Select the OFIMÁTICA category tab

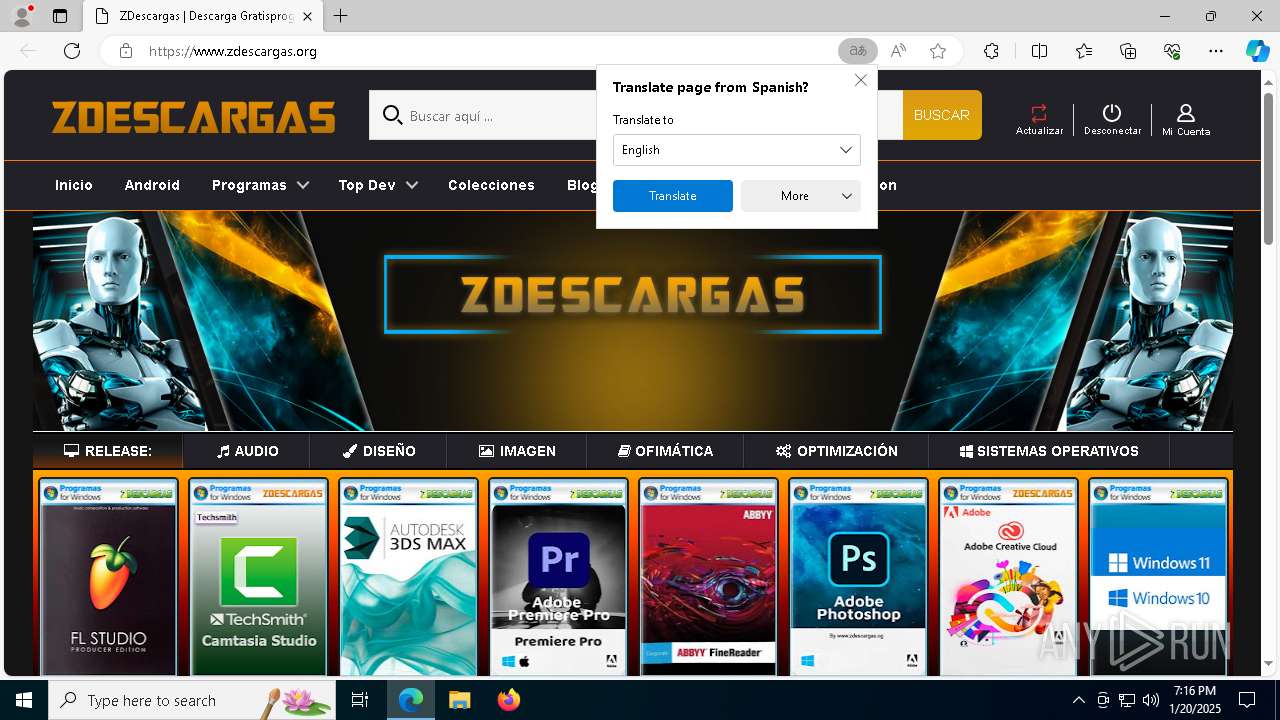coord(665,451)
